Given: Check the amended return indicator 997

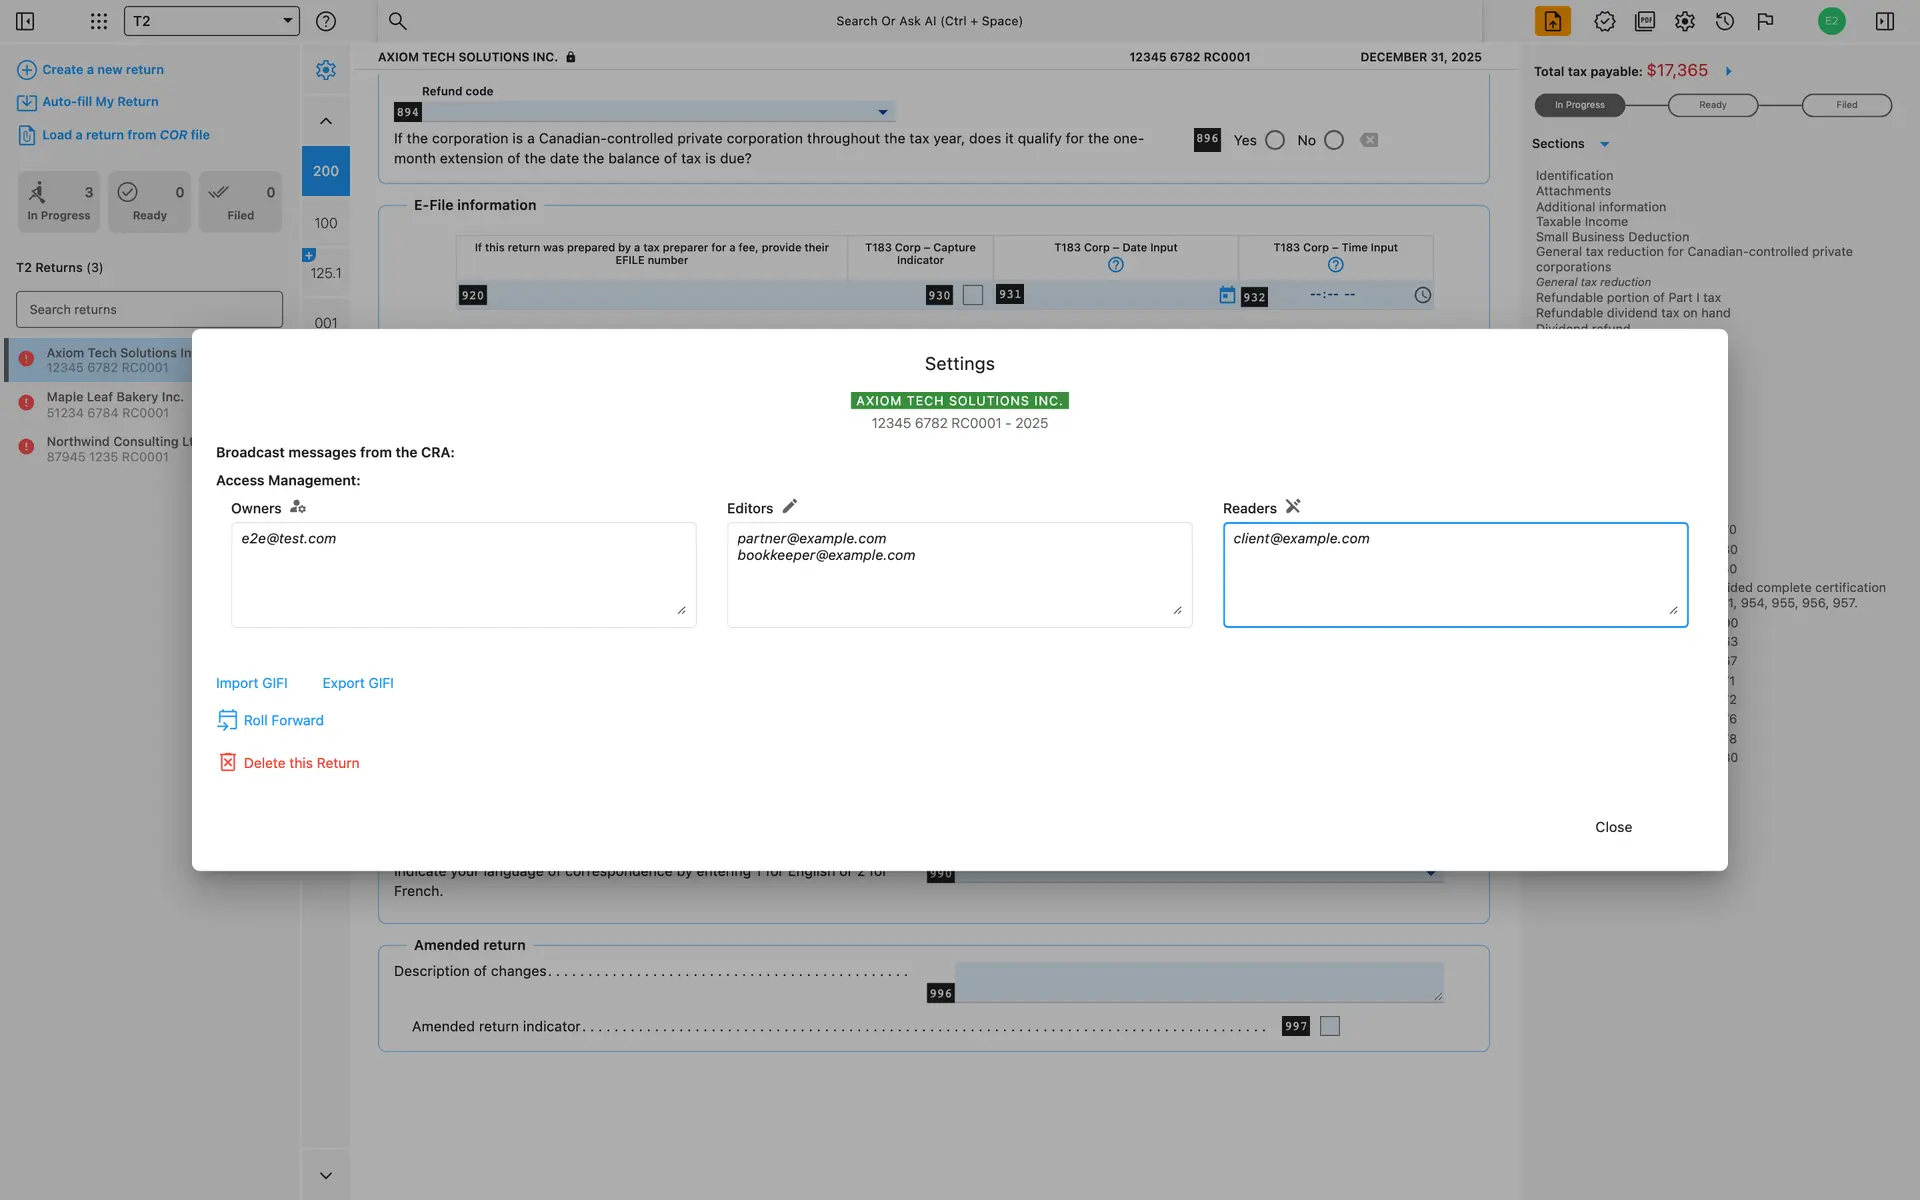Looking at the screenshot, I should pyautogui.click(x=1329, y=1026).
